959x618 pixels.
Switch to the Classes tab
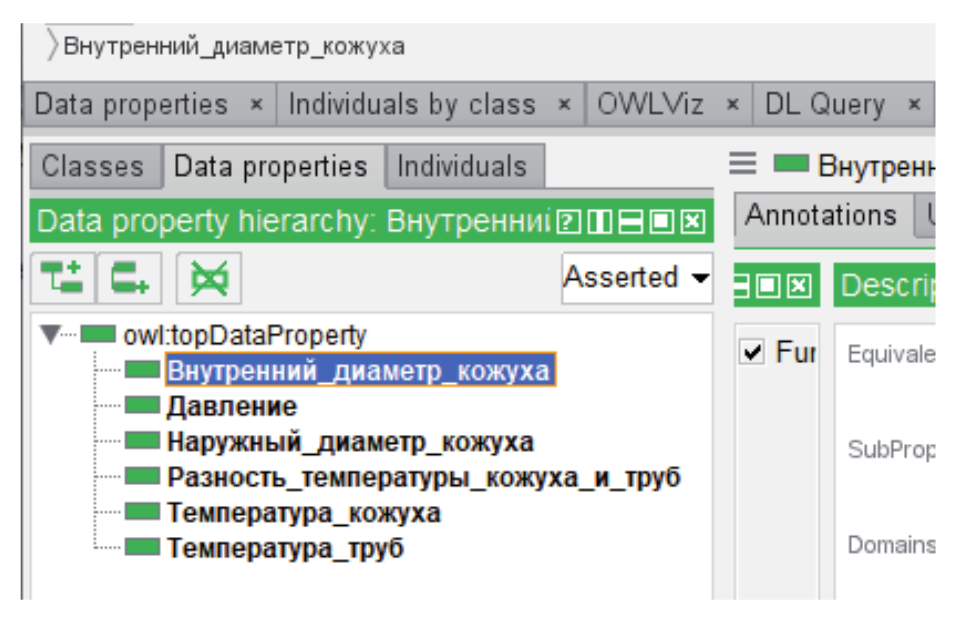[x=92, y=166]
